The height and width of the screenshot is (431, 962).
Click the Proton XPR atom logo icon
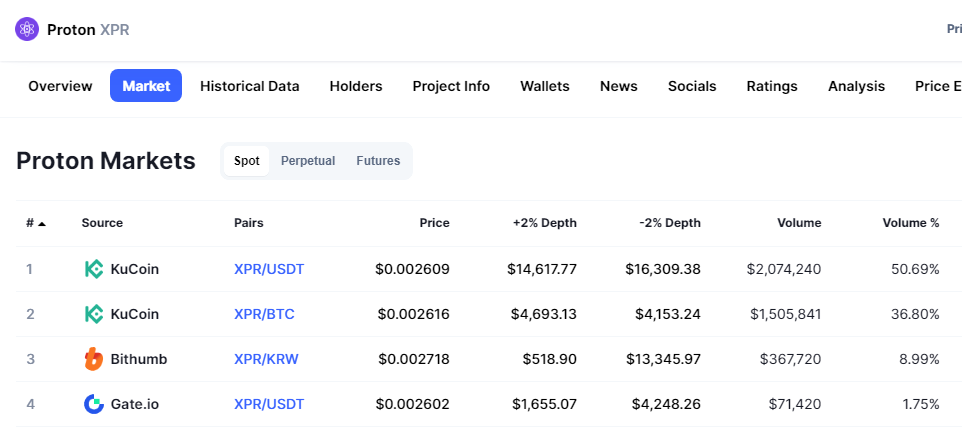27,29
